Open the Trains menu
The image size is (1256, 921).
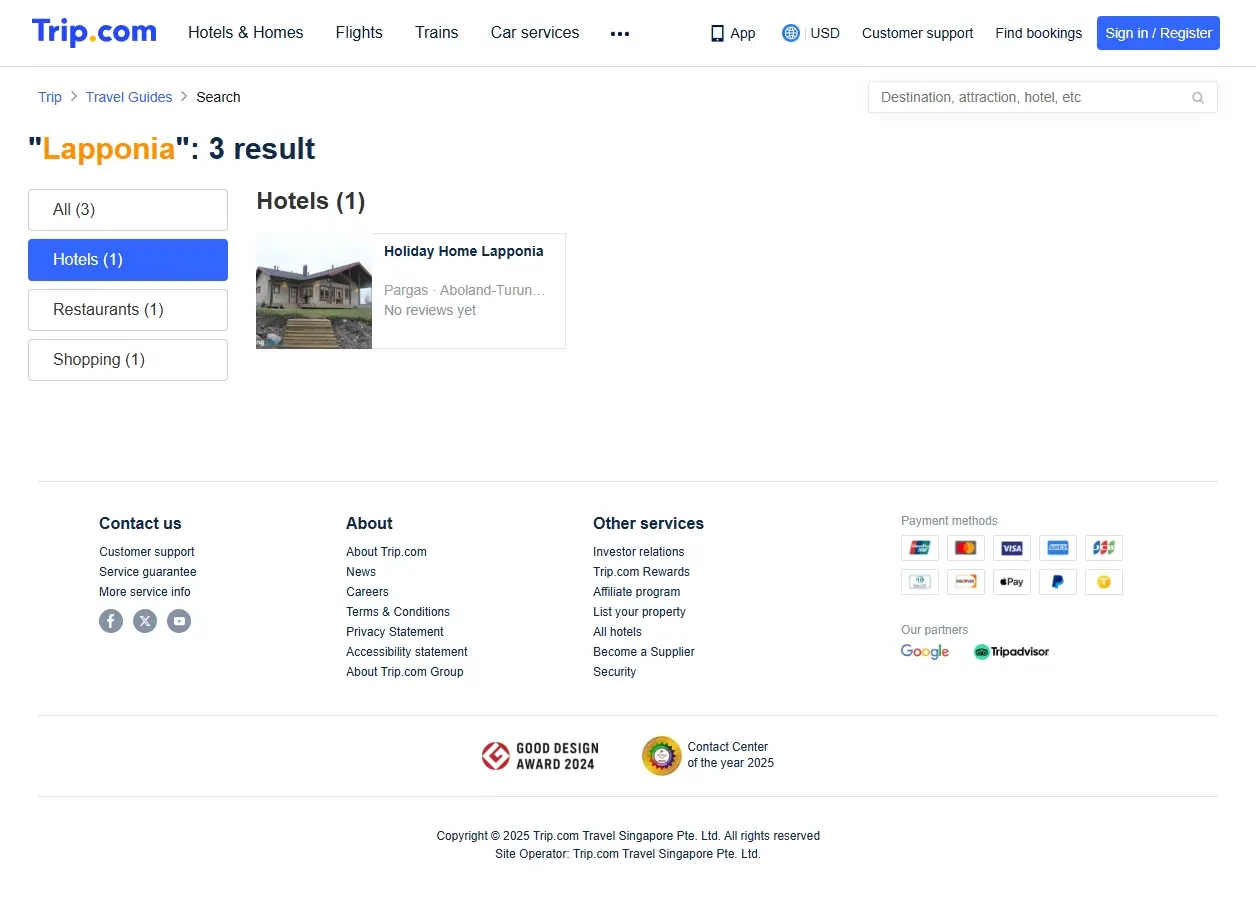[x=437, y=33]
